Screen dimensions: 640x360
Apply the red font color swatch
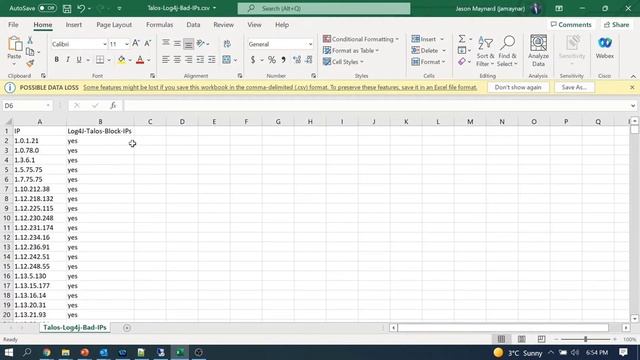tap(140, 60)
